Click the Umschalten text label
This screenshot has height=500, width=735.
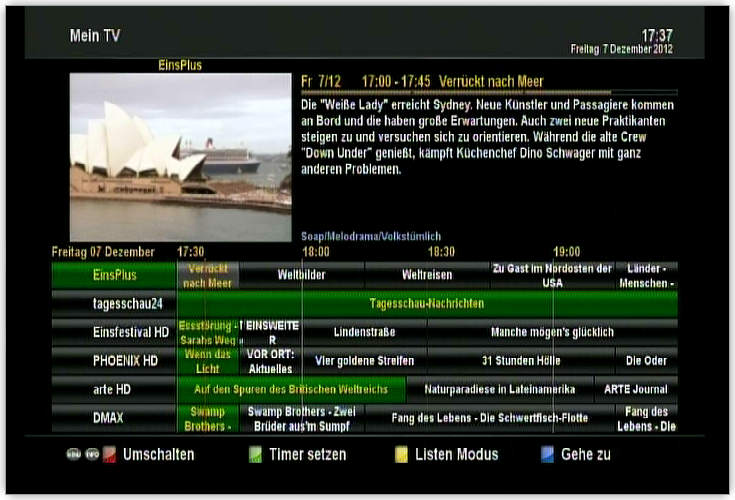click(158, 455)
